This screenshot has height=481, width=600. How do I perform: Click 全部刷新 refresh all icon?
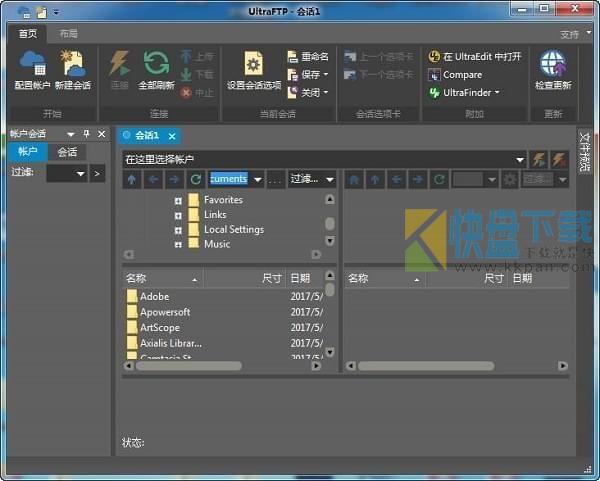156,64
